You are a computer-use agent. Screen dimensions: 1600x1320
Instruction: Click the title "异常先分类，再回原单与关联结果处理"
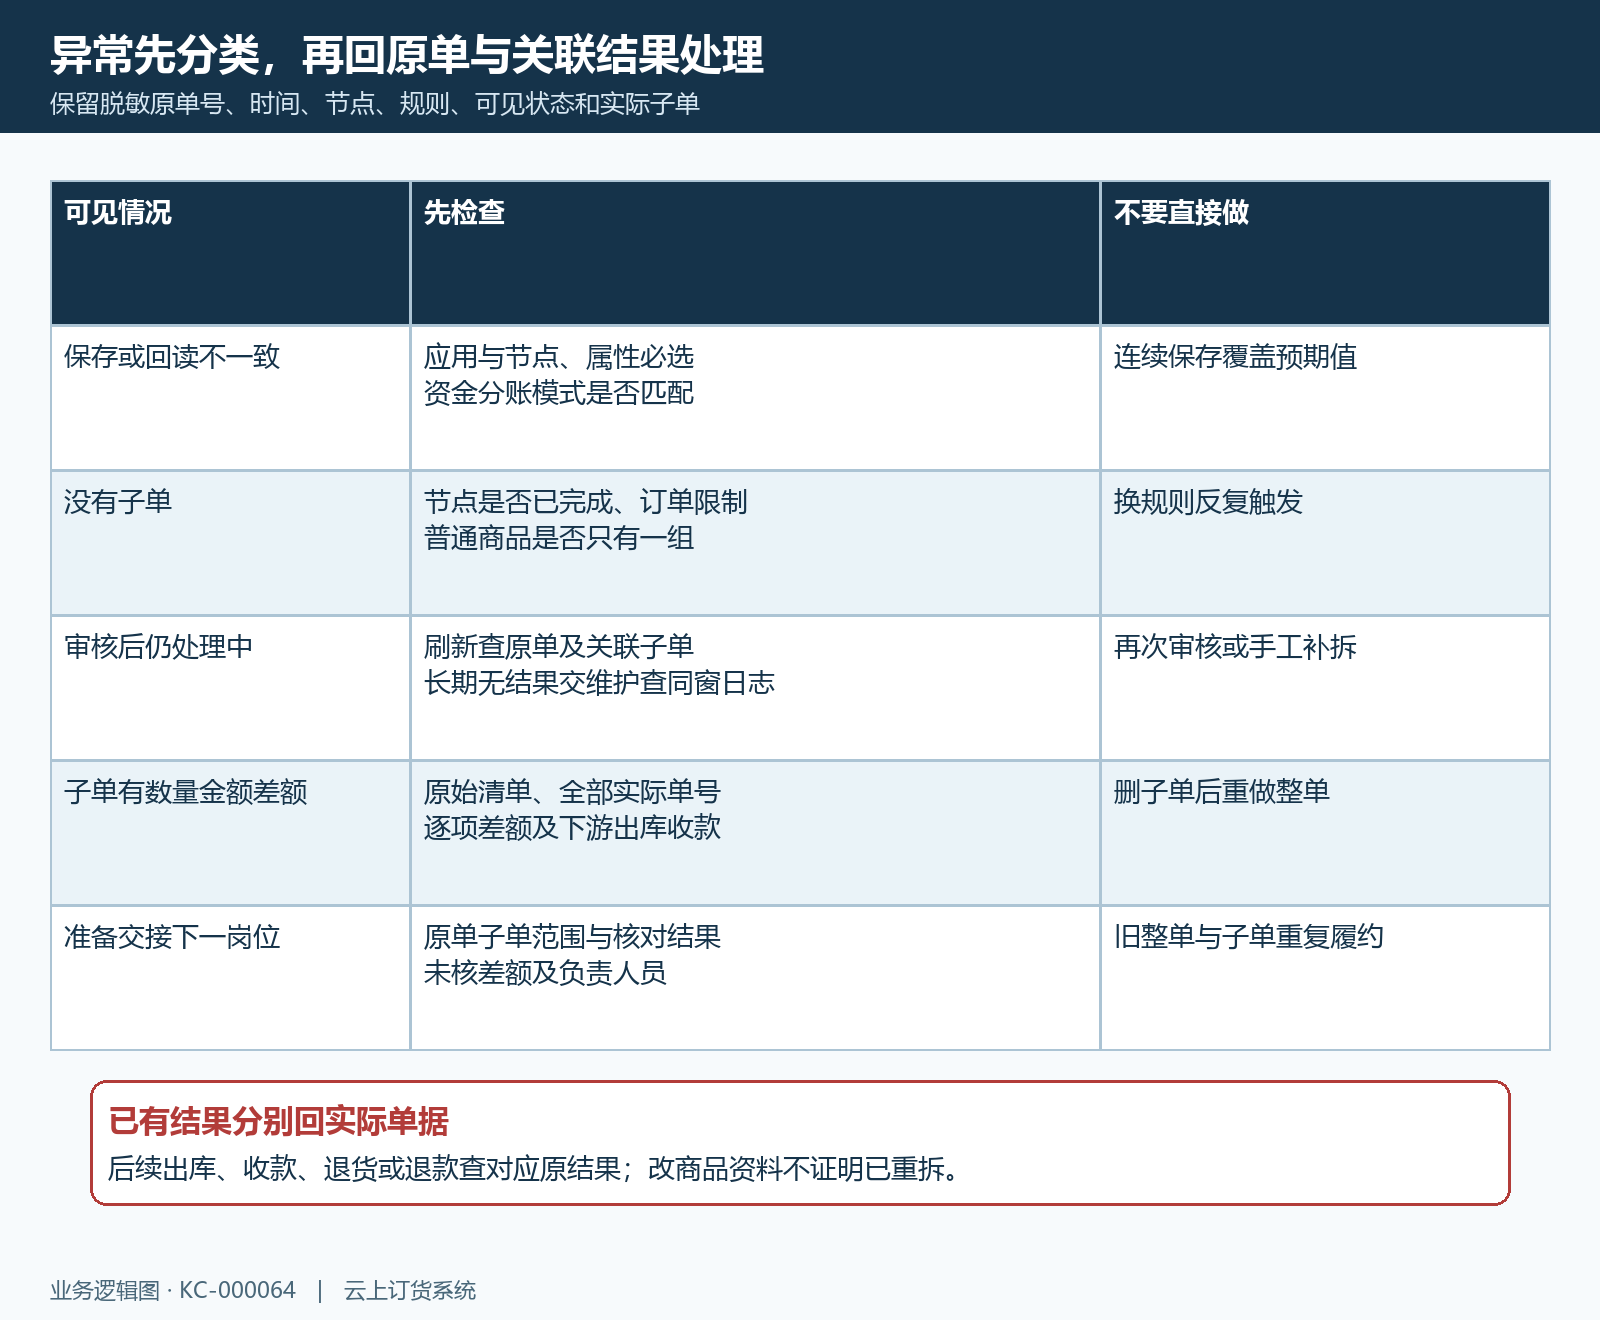pyautogui.click(x=407, y=55)
